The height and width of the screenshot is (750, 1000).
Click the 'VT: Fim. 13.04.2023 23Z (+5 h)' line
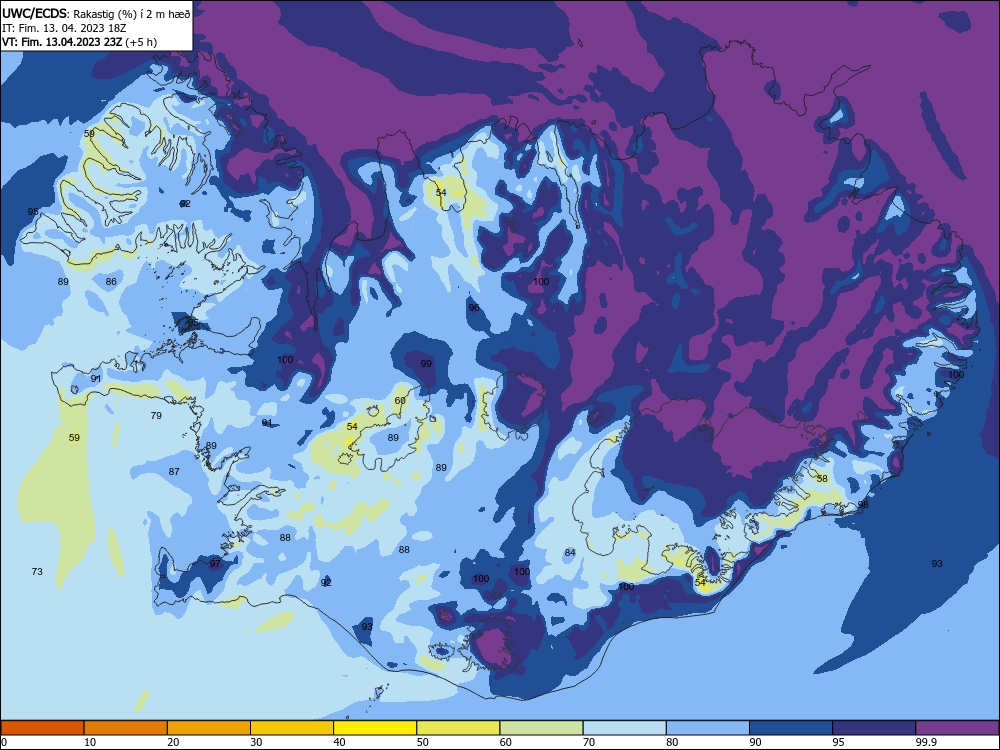pyautogui.click(x=79, y=42)
